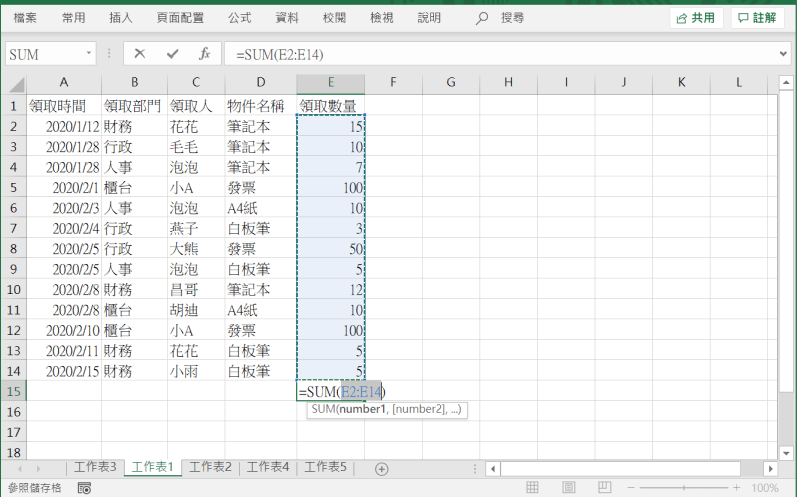This screenshot has width=797, height=497.
Task: Click date cell 2020/1/12
Action: tap(64, 127)
